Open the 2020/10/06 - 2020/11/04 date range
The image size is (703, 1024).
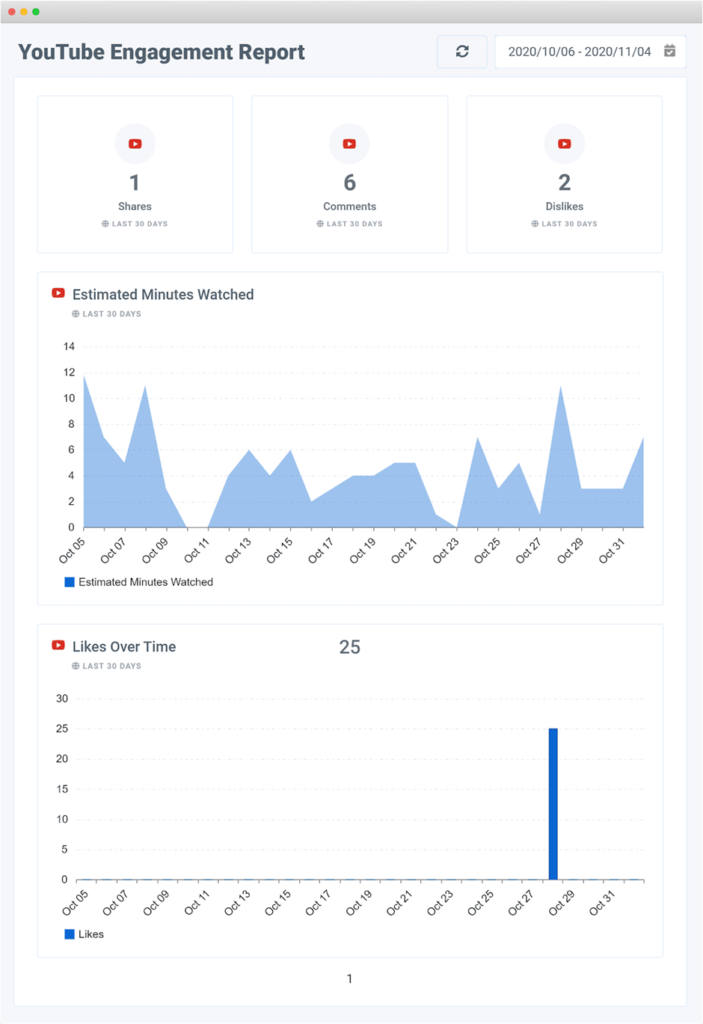(578, 52)
